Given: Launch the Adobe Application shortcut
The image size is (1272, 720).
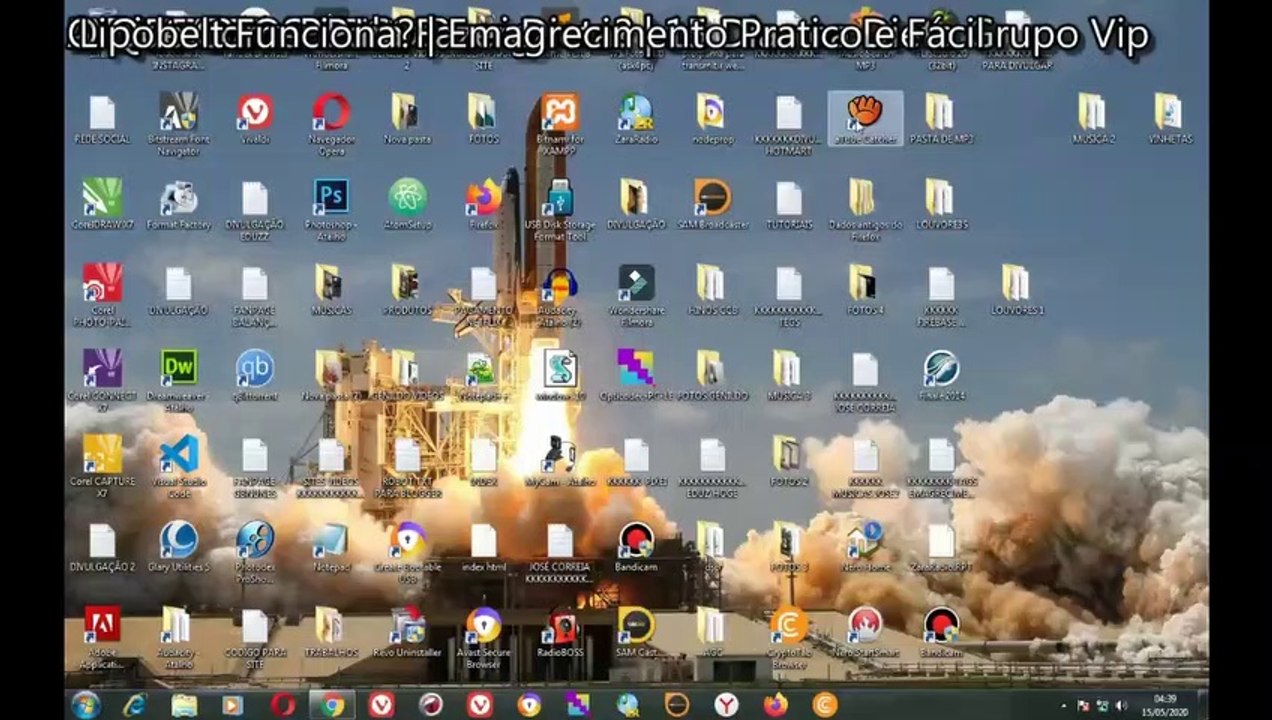Looking at the screenshot, I should [x=102, y=637].
